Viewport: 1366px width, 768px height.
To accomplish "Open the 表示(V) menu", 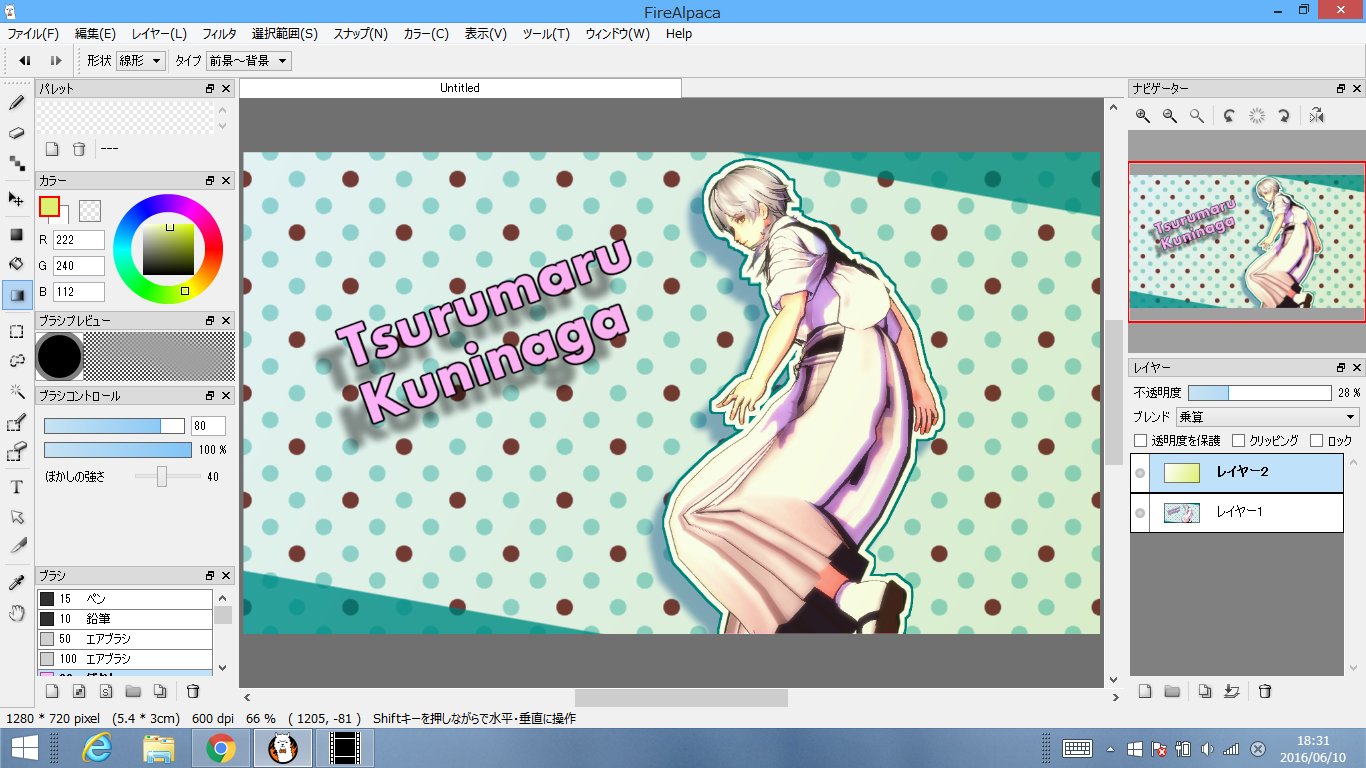I will tap(485, 34).
